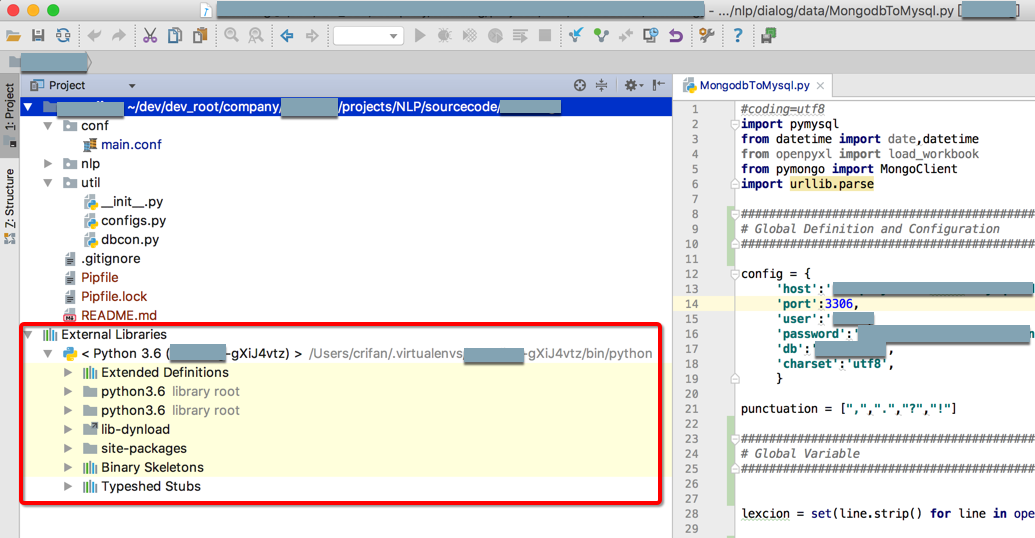1035x538 pixels.
Task: Expand the Binary Skeletons node
Action: point(67,468)
